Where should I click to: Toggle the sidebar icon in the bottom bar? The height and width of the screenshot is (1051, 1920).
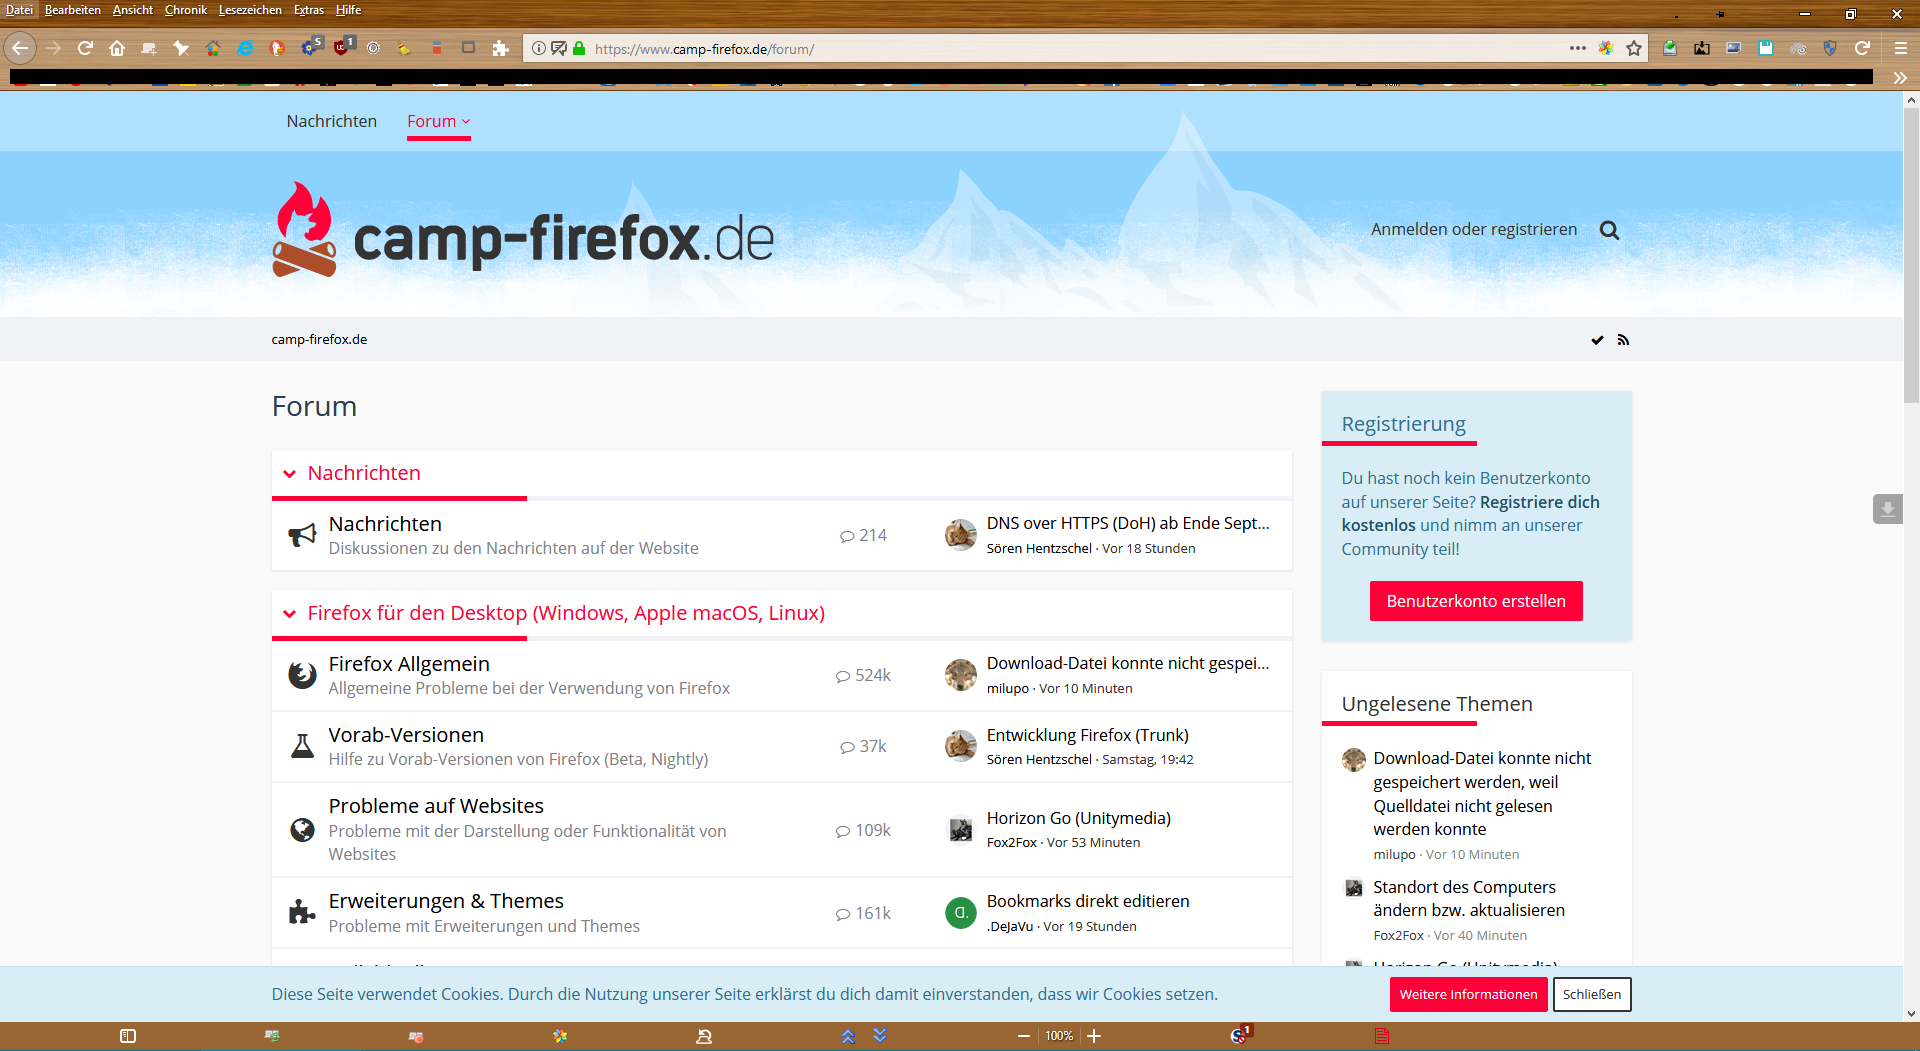[x=128, y=1036]
